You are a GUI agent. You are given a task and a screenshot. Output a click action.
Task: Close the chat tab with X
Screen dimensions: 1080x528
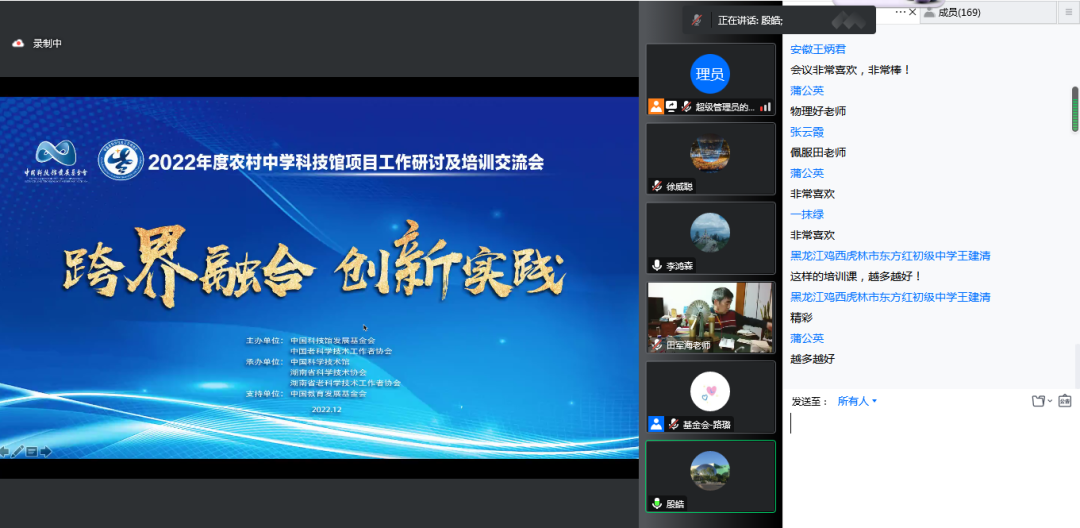[x=913, y=12]
